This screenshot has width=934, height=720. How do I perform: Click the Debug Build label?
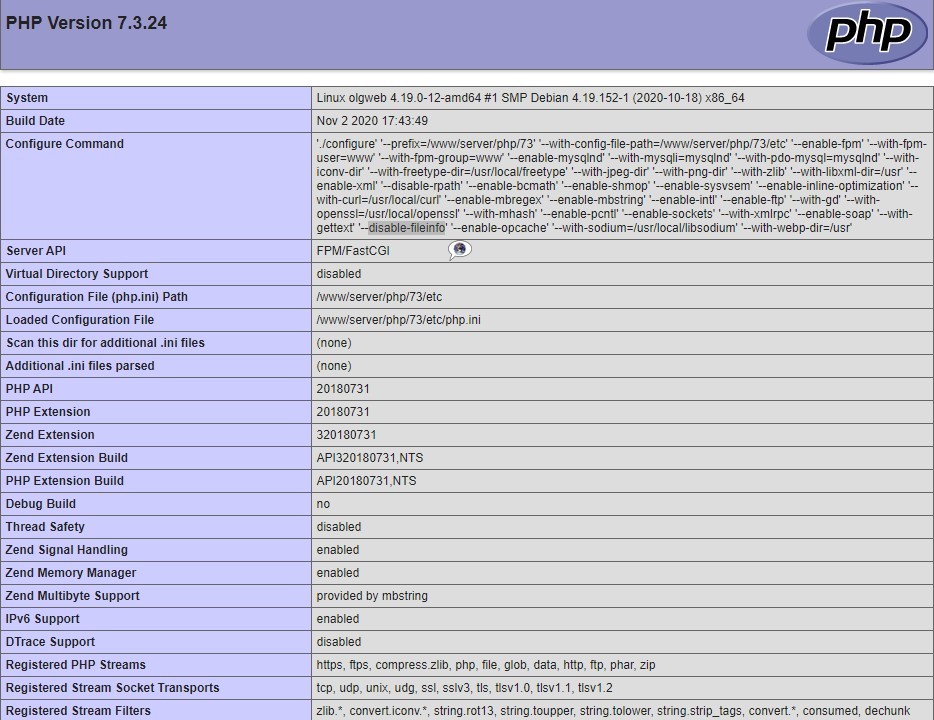coord(41,504)
